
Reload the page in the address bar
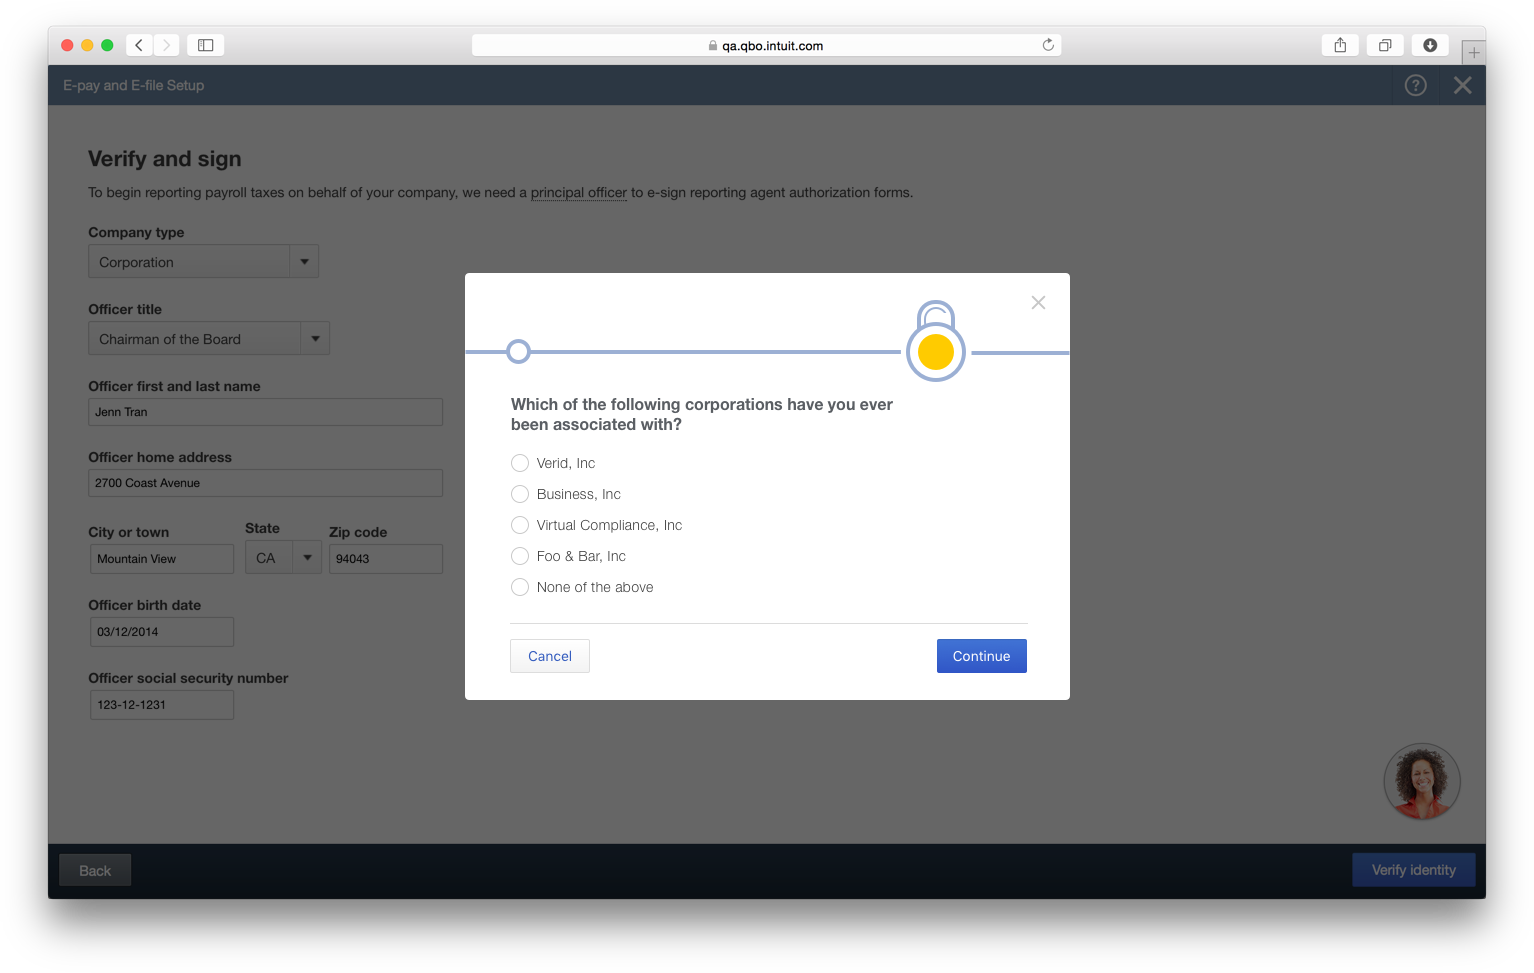[1048, 45]
